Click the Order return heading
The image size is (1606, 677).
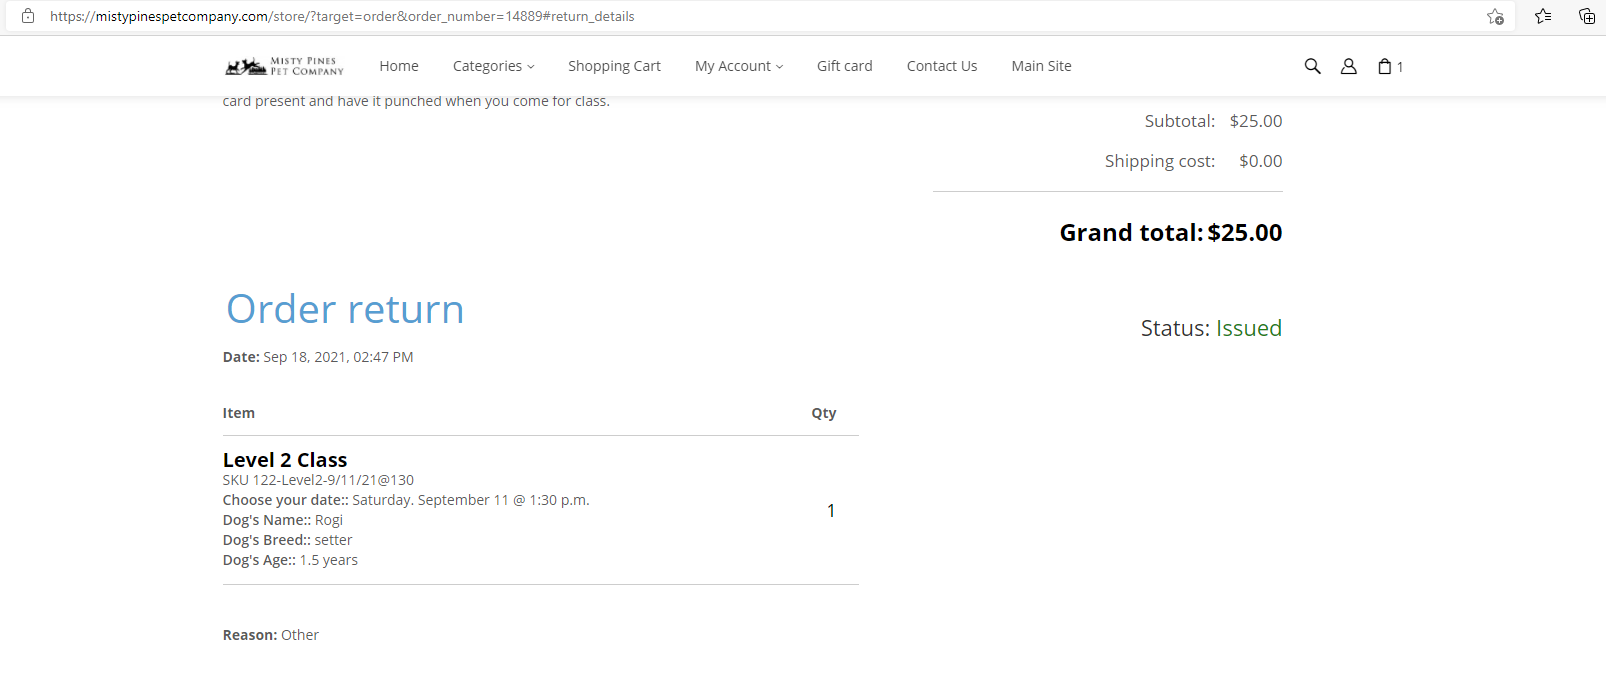tap(345, 309)
